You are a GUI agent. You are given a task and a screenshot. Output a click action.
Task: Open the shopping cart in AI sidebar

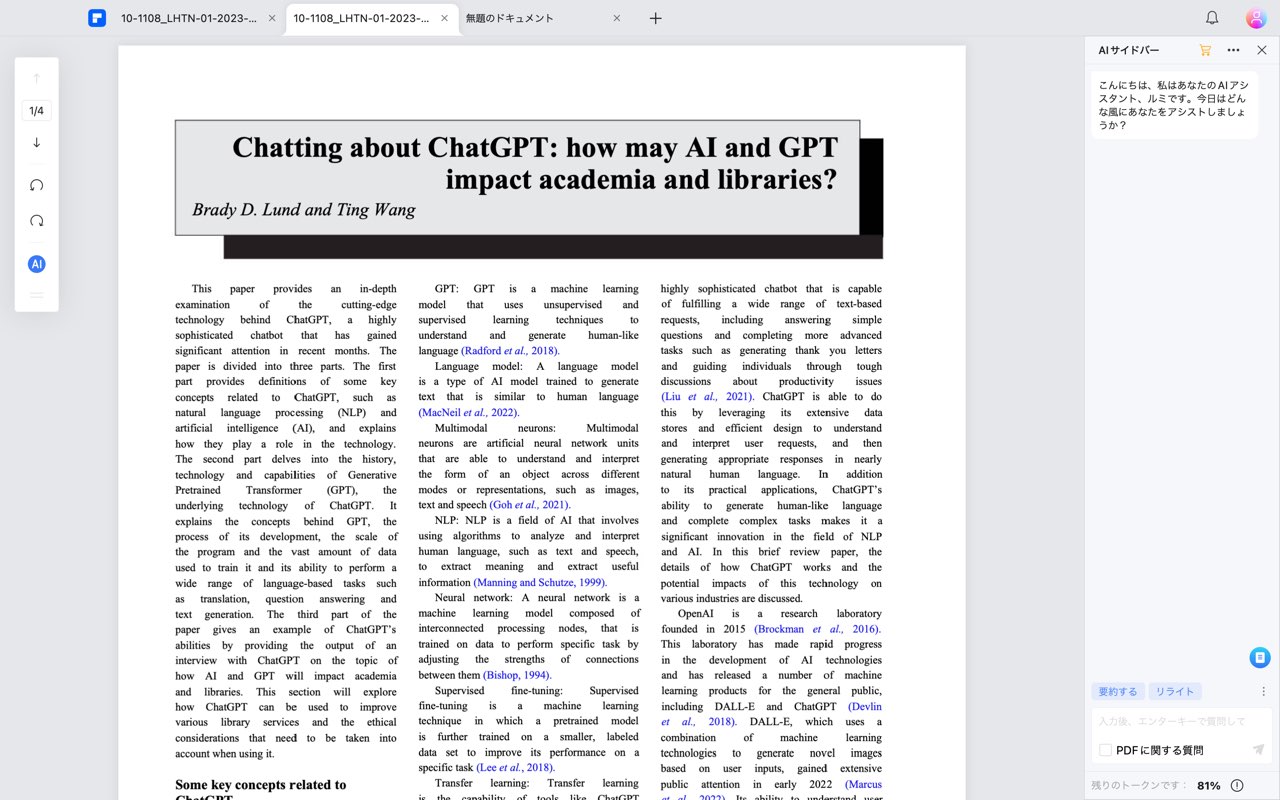tap(1205, 50)
